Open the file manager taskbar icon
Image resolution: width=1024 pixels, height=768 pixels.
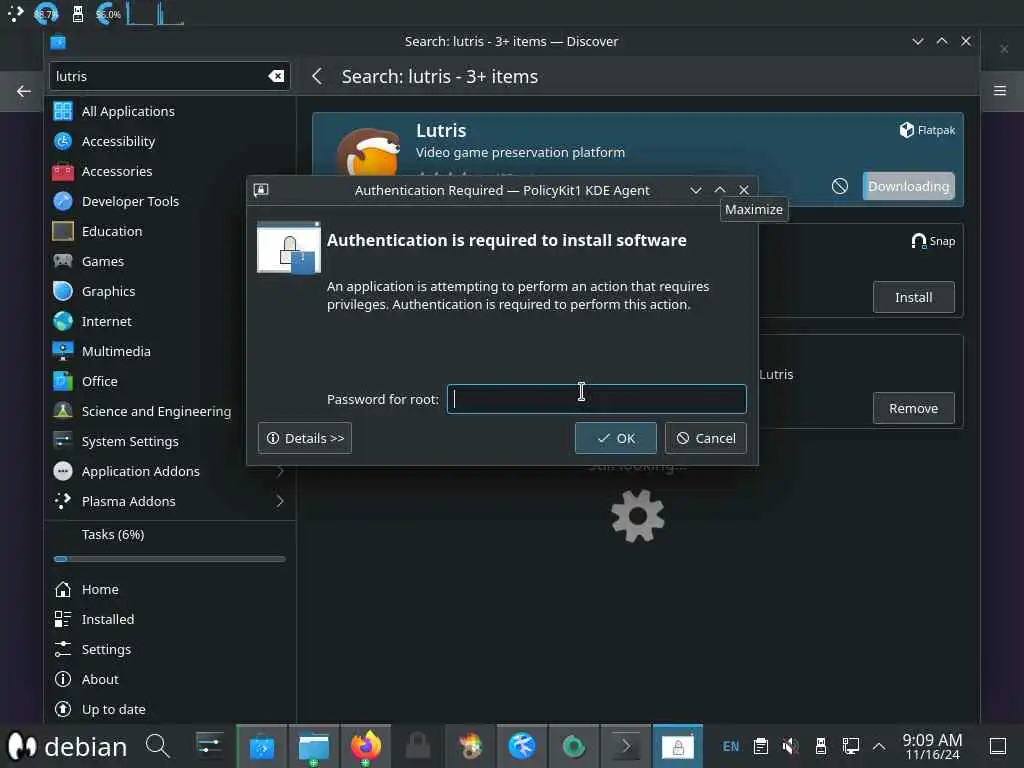pyautogui.click(x=313, y=746)
